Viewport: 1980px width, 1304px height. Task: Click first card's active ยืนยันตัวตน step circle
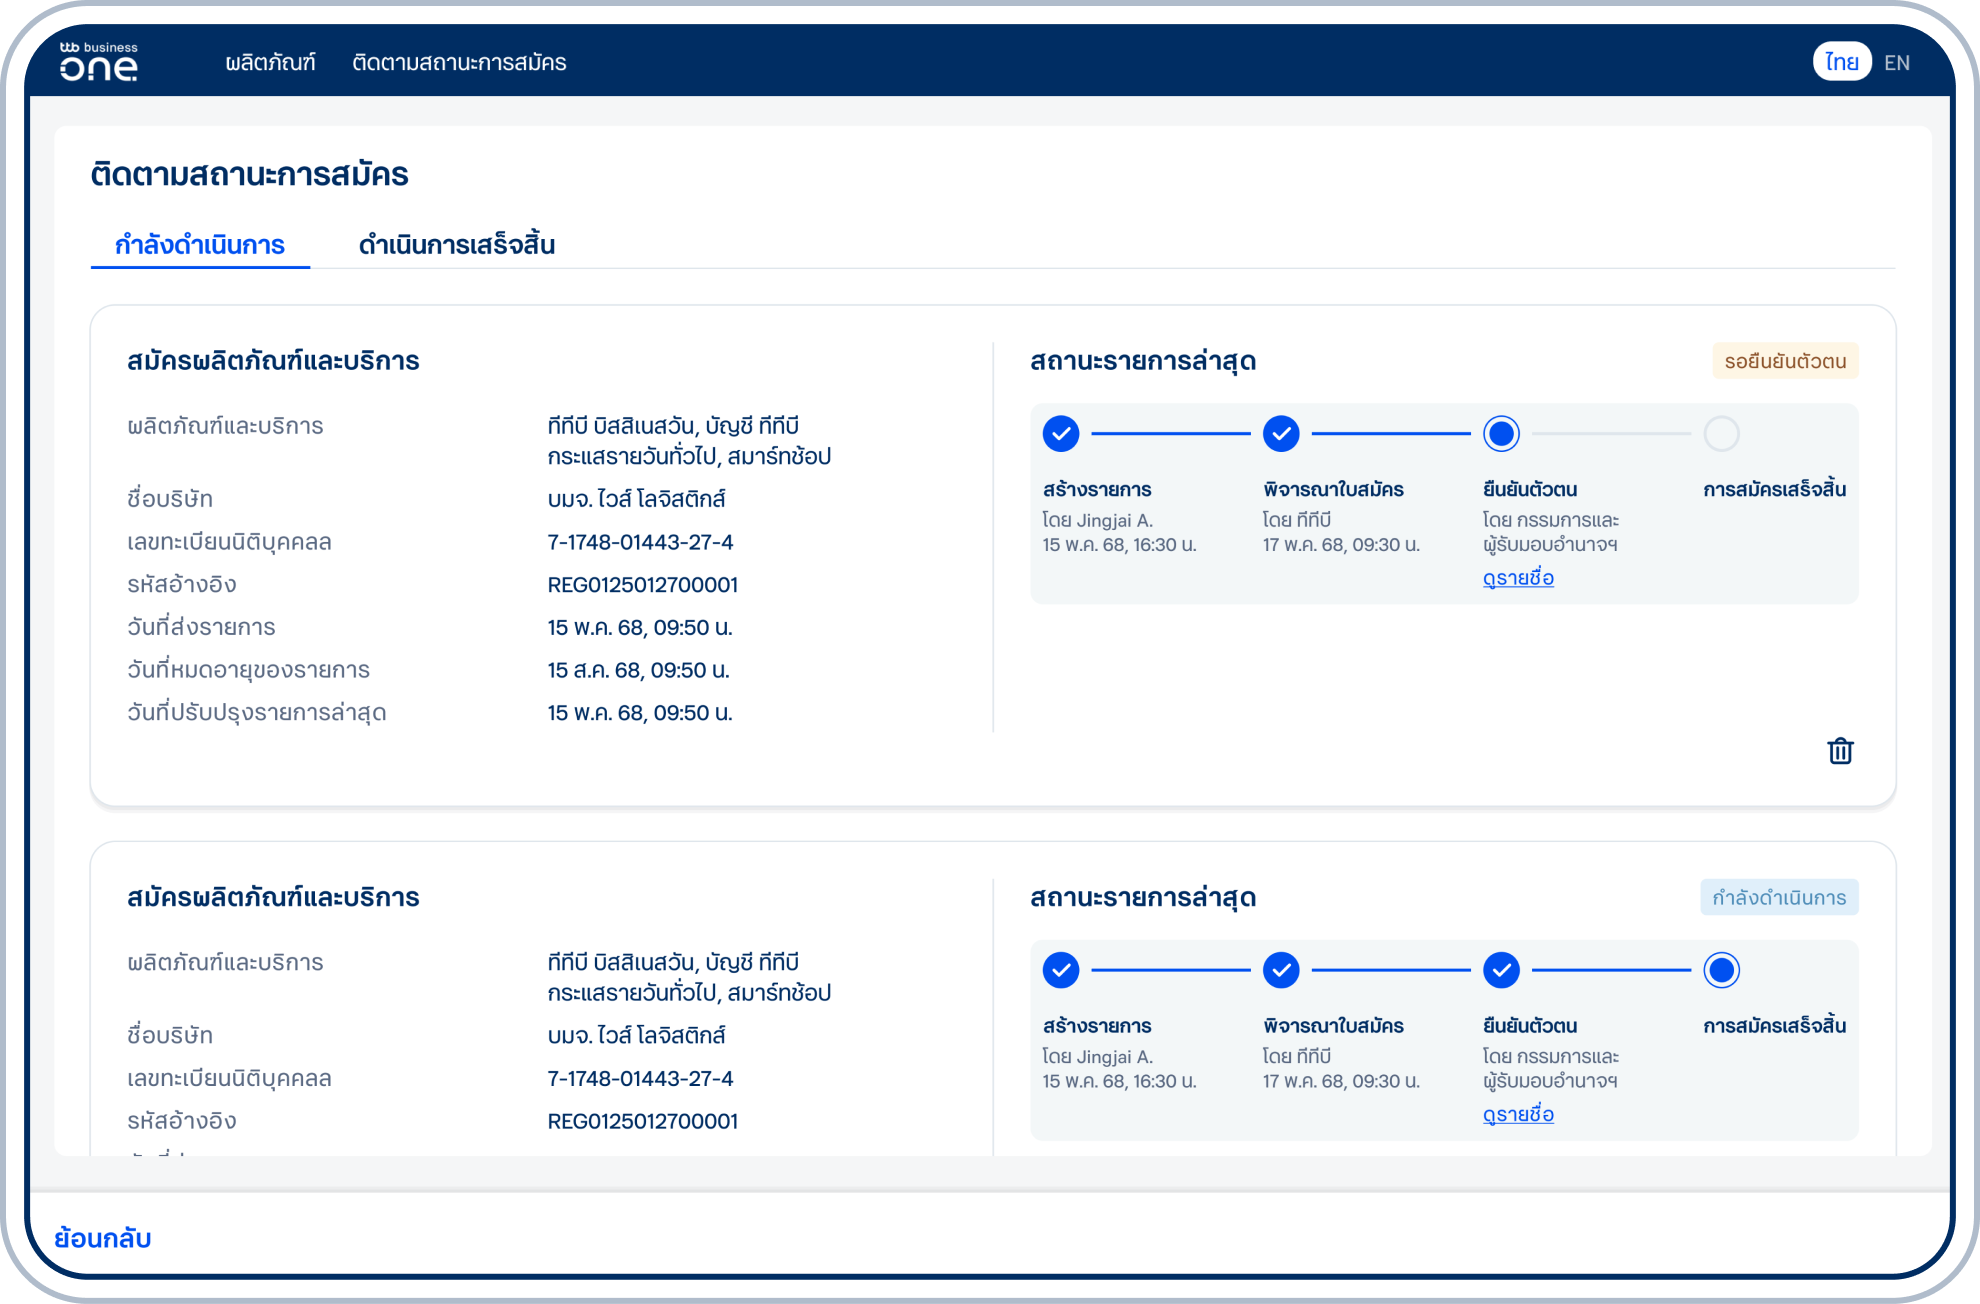[1501, 434]
